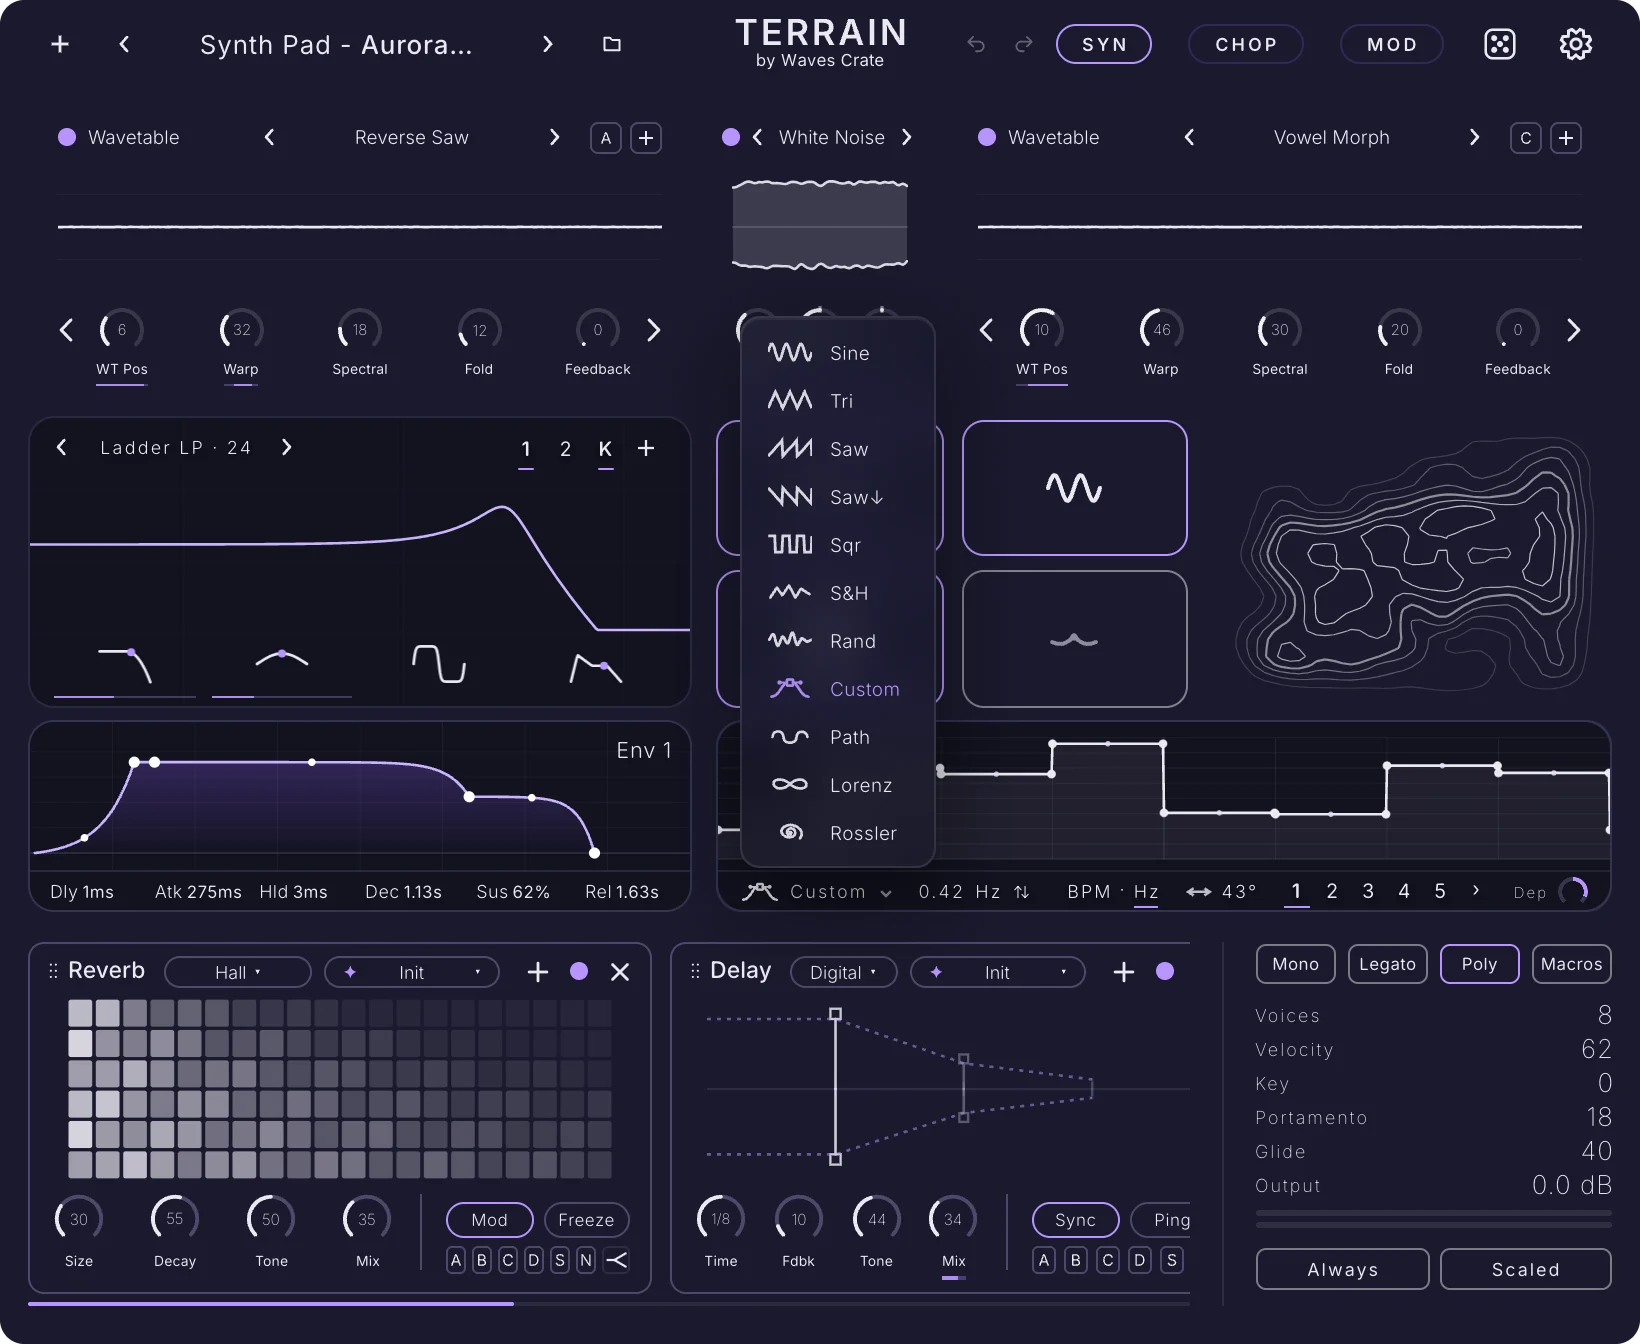Image resolution: width=1640 pixels, height=1344 pixels.
Task: Select the sine wave shape tile
Action: tap(1075, 488)
